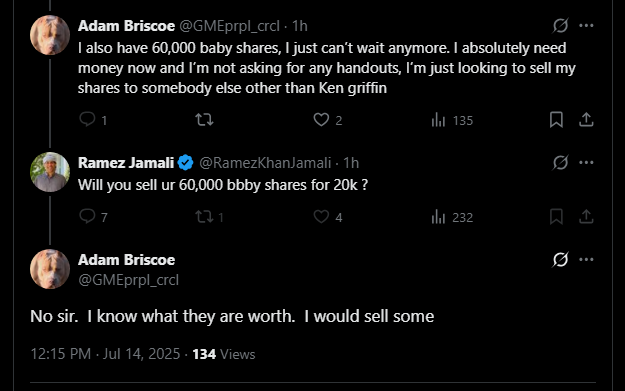The height and width of the screenshot is (391, 625).
Task: Open Adam Briscoe's name on main tweet
Action: click(126, 260)
